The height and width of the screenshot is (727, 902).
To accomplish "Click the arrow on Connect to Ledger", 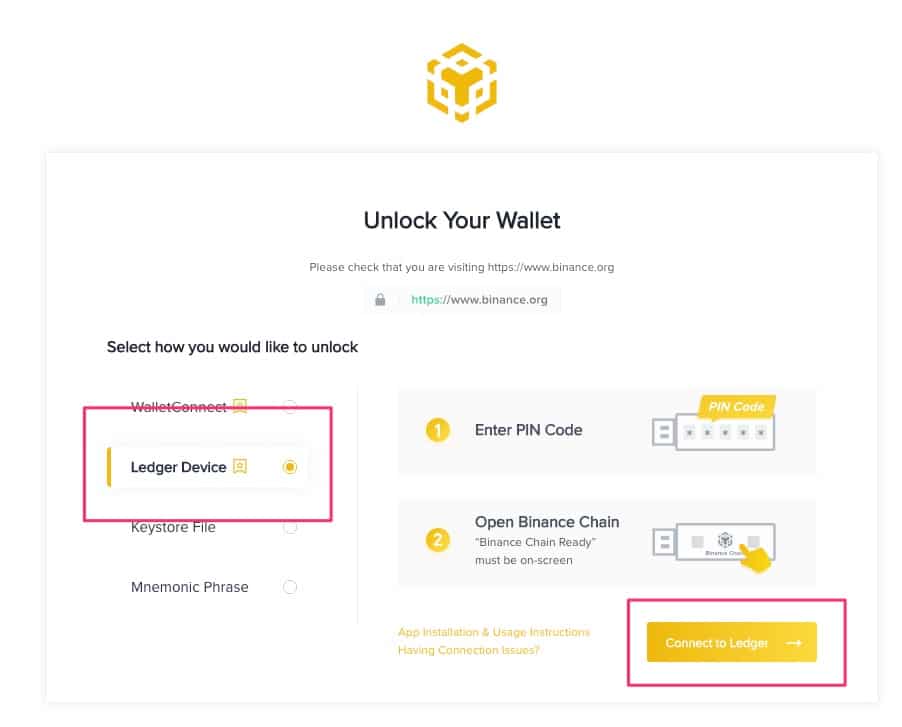I will tap(794, 643).
